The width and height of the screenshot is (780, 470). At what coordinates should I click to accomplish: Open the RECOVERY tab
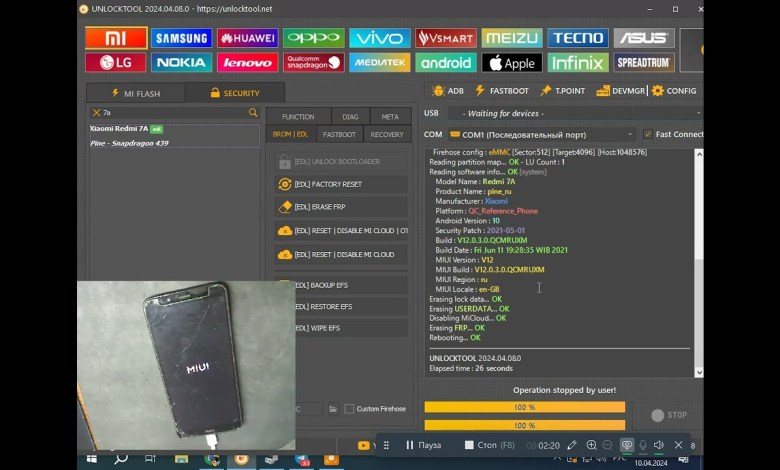pos(386,134)
